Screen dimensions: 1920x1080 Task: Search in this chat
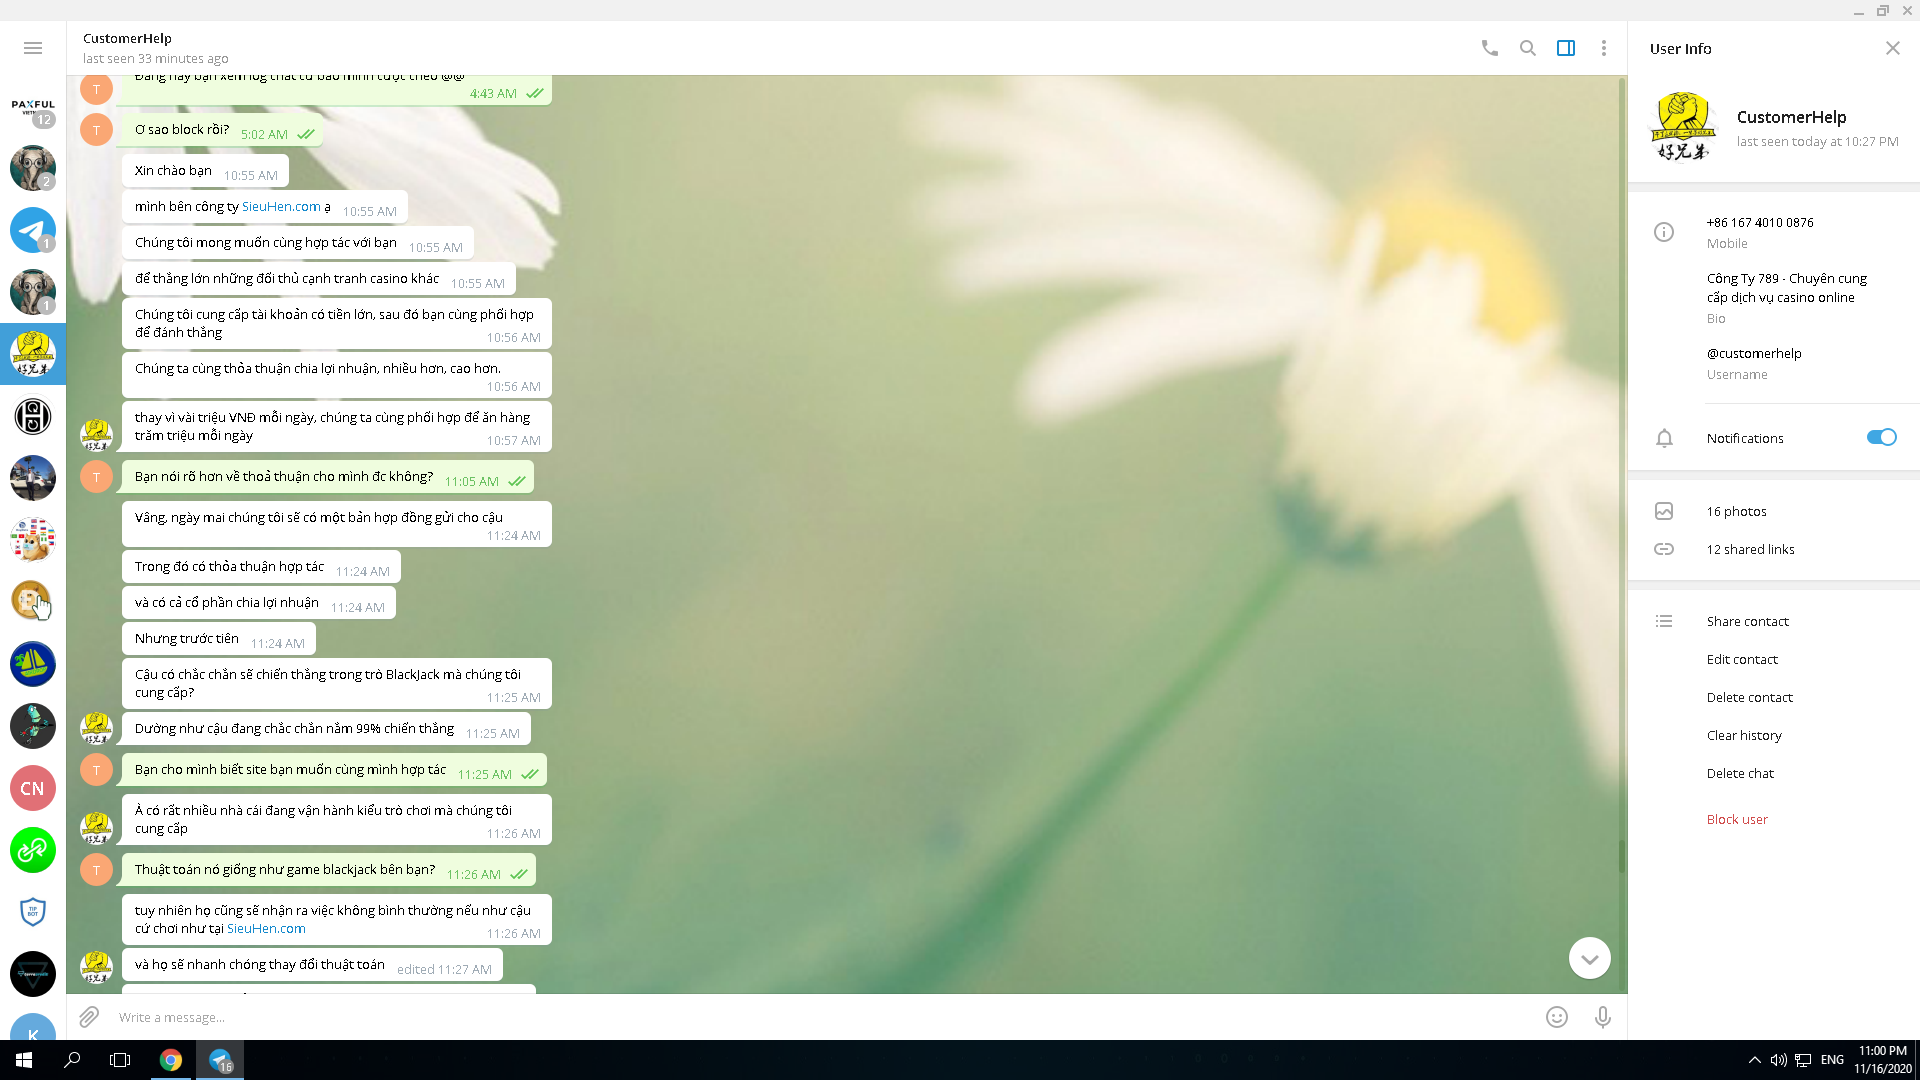tap(1527, 48)
